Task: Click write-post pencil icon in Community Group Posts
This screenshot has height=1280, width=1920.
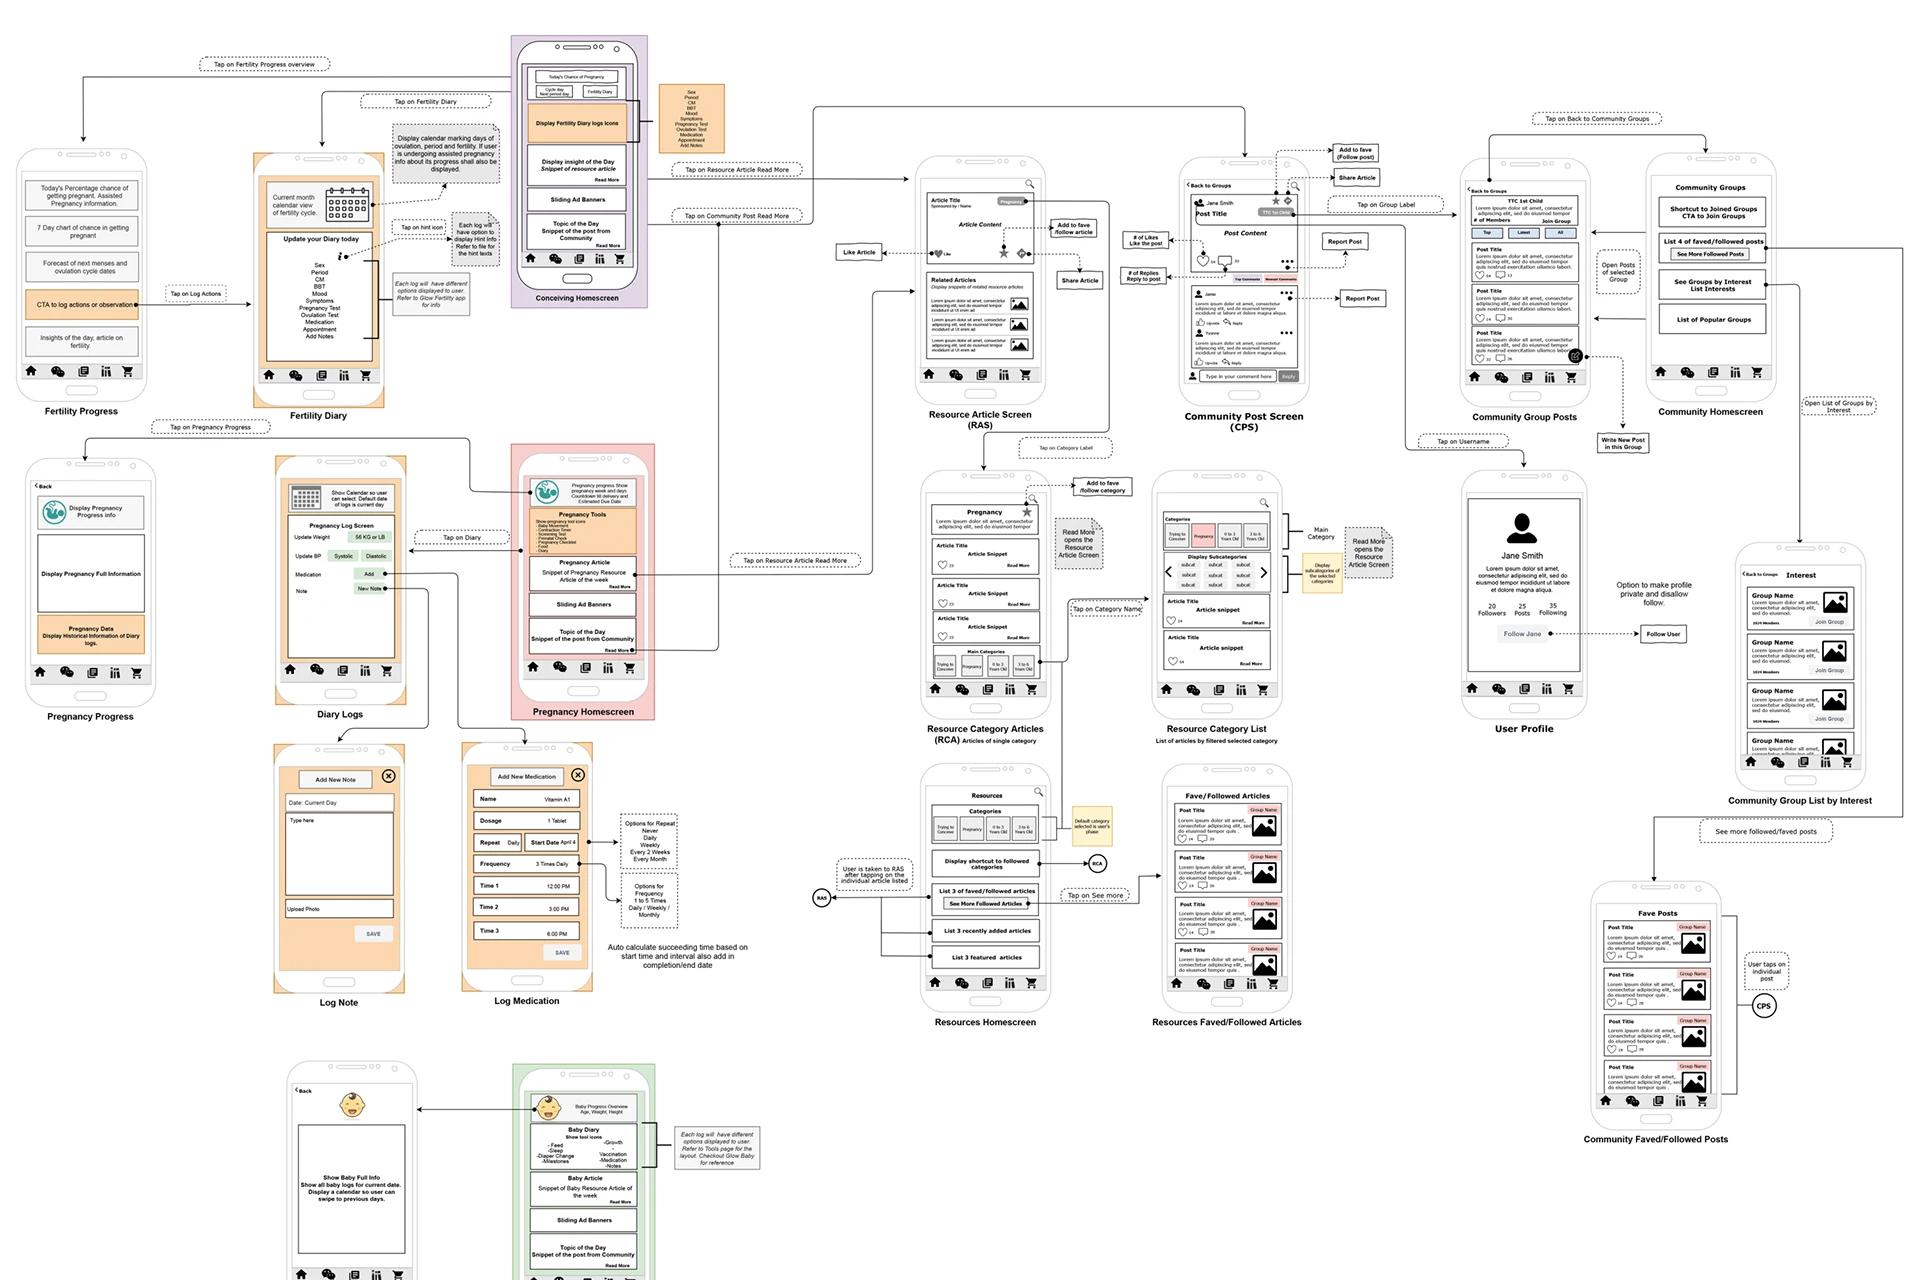Action: pyautogui.click(x=1576, y=356)
